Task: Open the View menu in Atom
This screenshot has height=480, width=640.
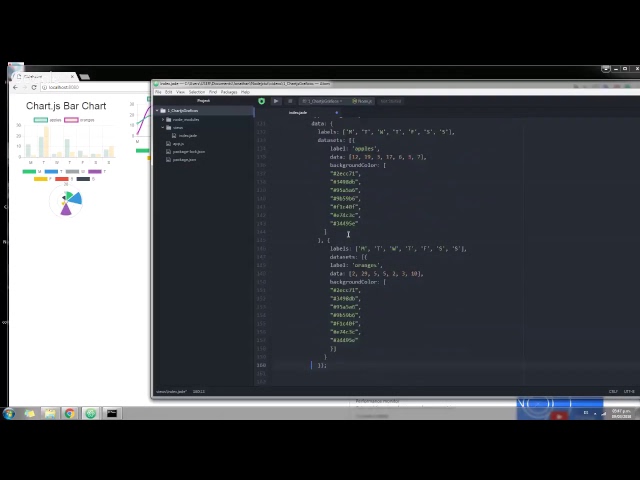Action: [x=180, y=92]
